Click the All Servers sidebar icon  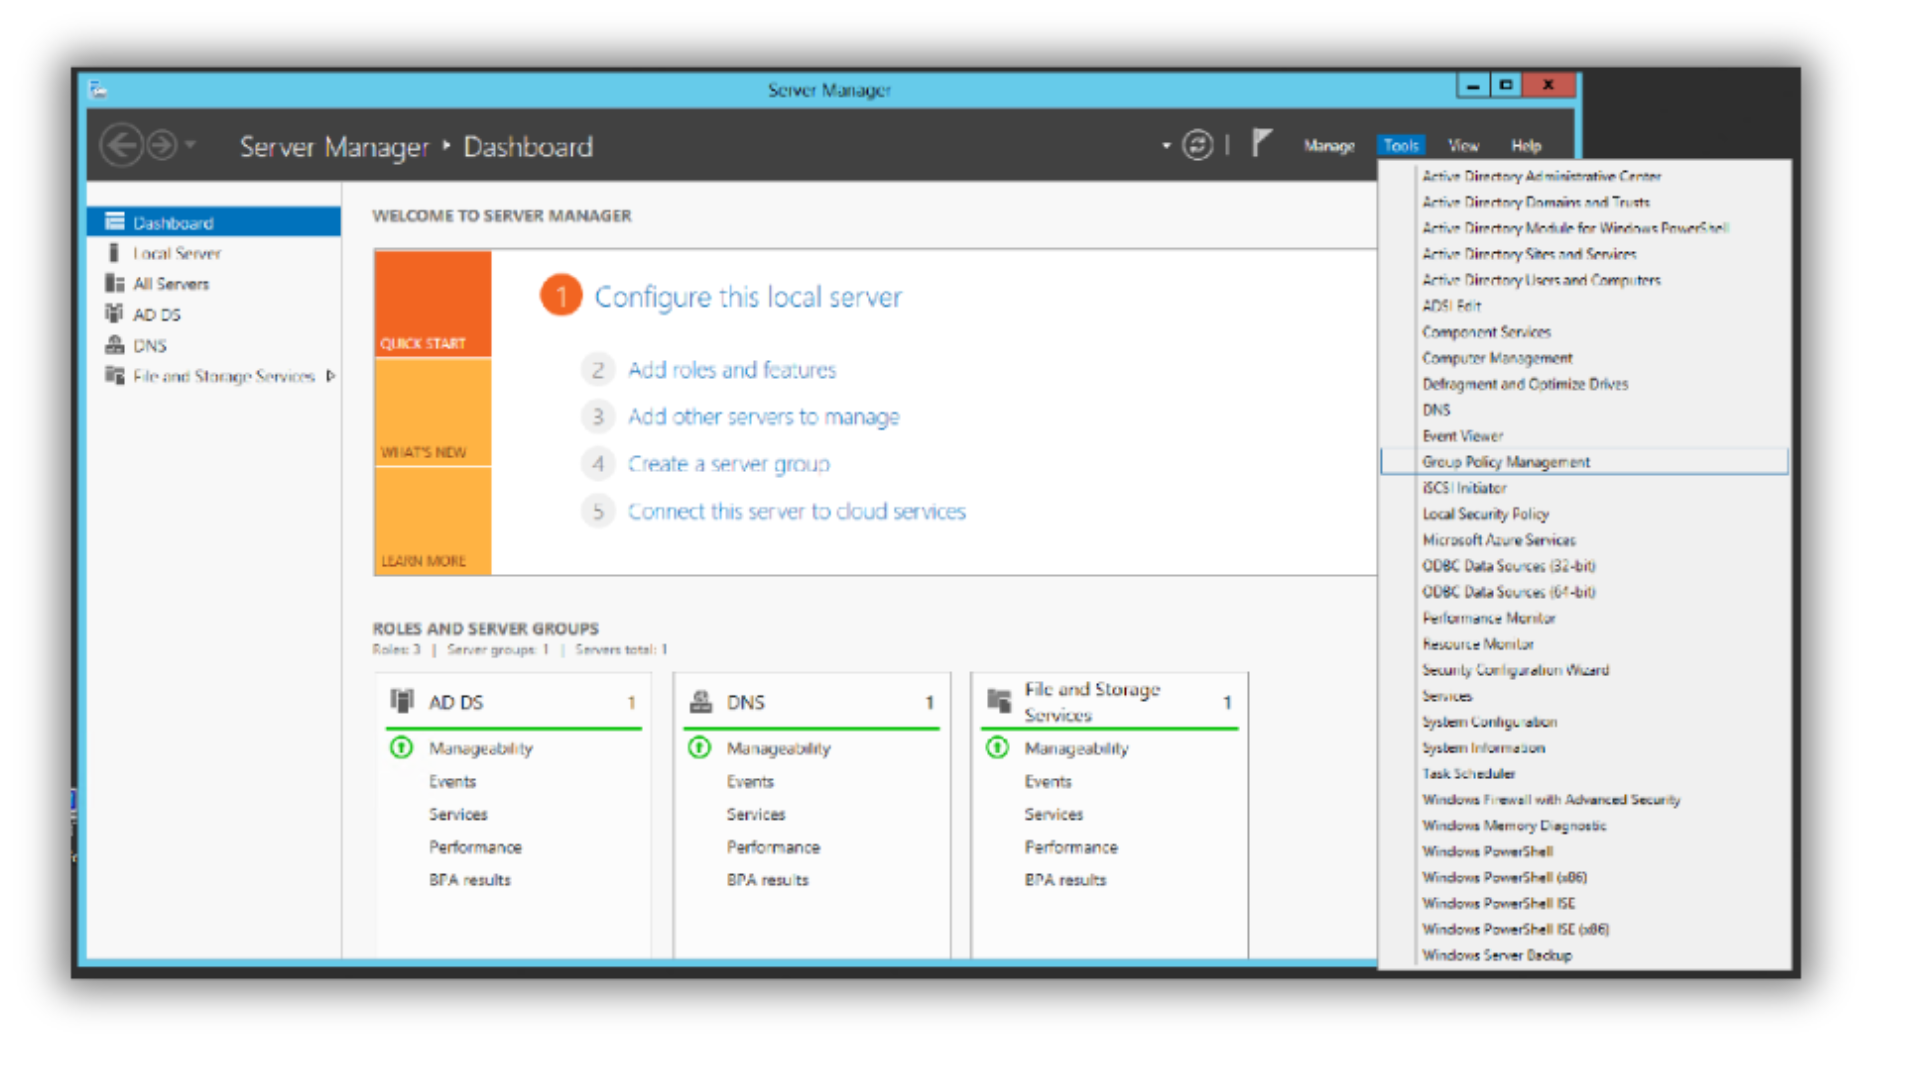pos(114,284)
